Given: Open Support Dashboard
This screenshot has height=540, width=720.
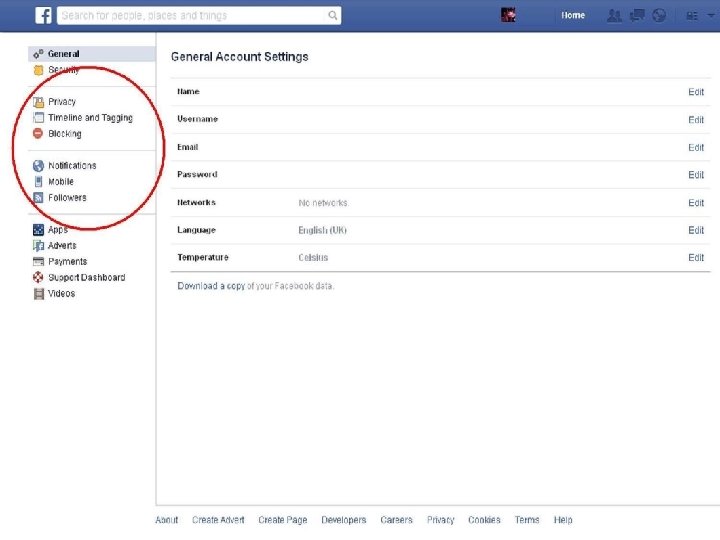Looking at the screenshot, I should 86,277.
